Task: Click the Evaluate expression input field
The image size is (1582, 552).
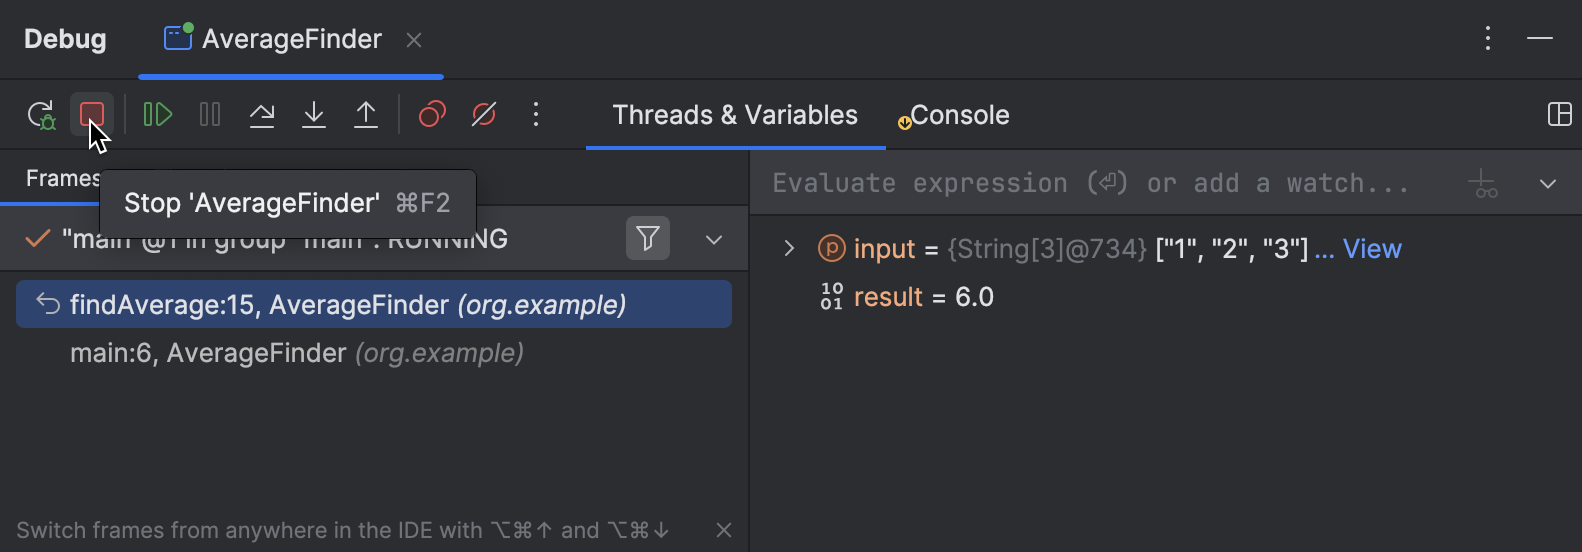Action: tap(1090, 184)
